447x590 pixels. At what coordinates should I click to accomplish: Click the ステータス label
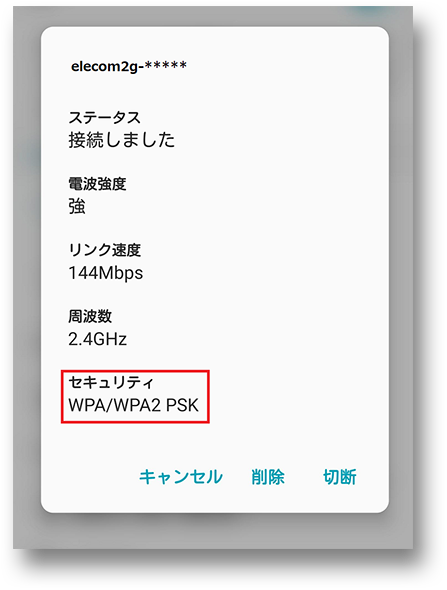(104, 117)
